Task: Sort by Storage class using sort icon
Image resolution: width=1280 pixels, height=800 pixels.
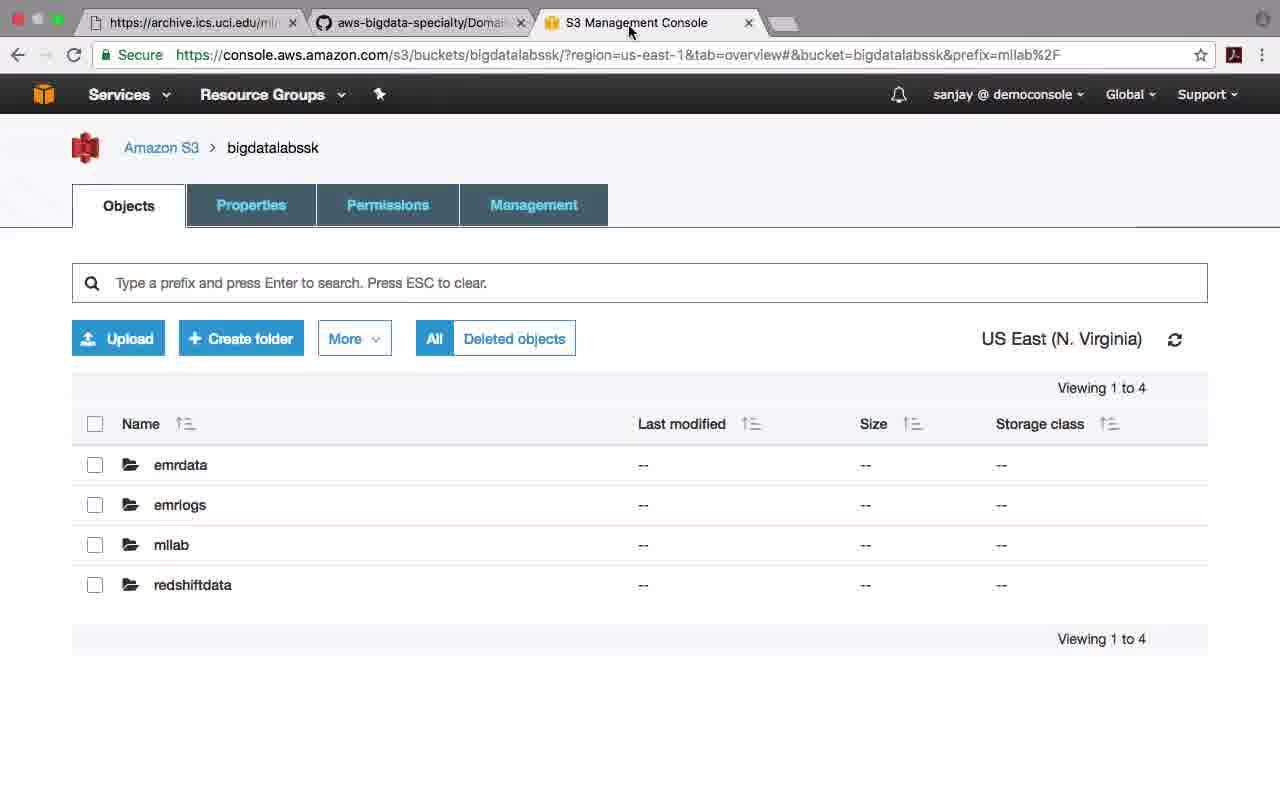Action: coord(1109,424)
